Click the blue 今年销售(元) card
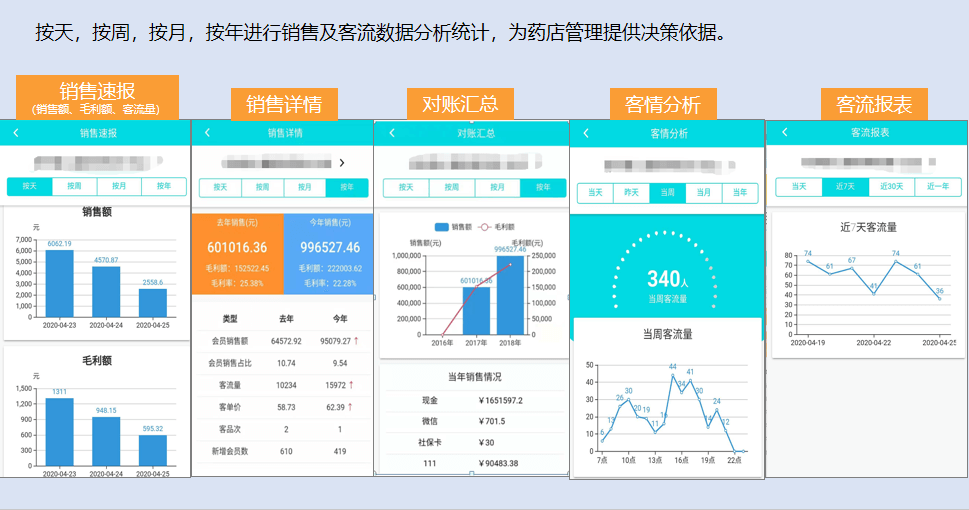The width and height of the screenshot is (969, 510). pyautogui.click(x=329, y=254)
